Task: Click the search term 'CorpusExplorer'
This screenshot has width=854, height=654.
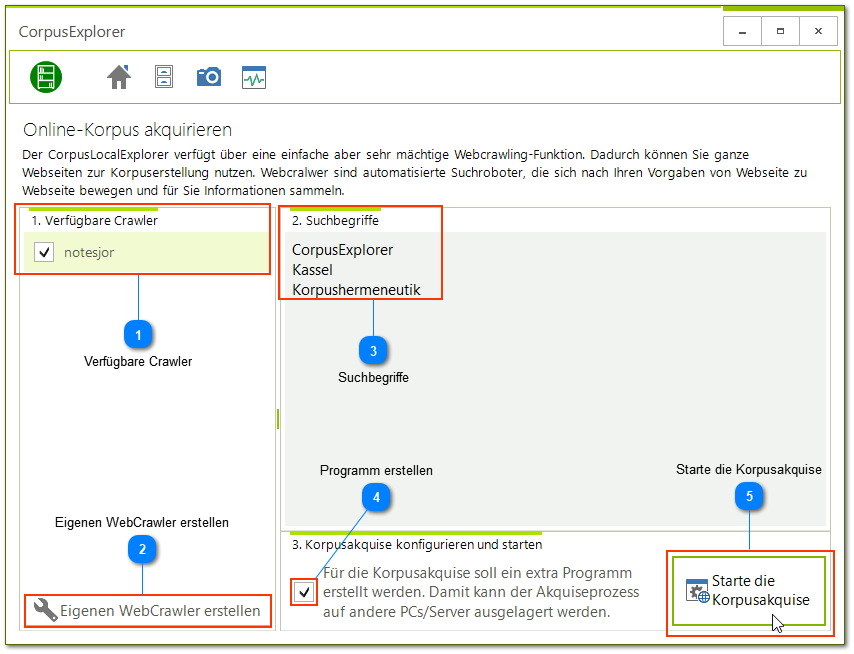Action: click(343, 250)
